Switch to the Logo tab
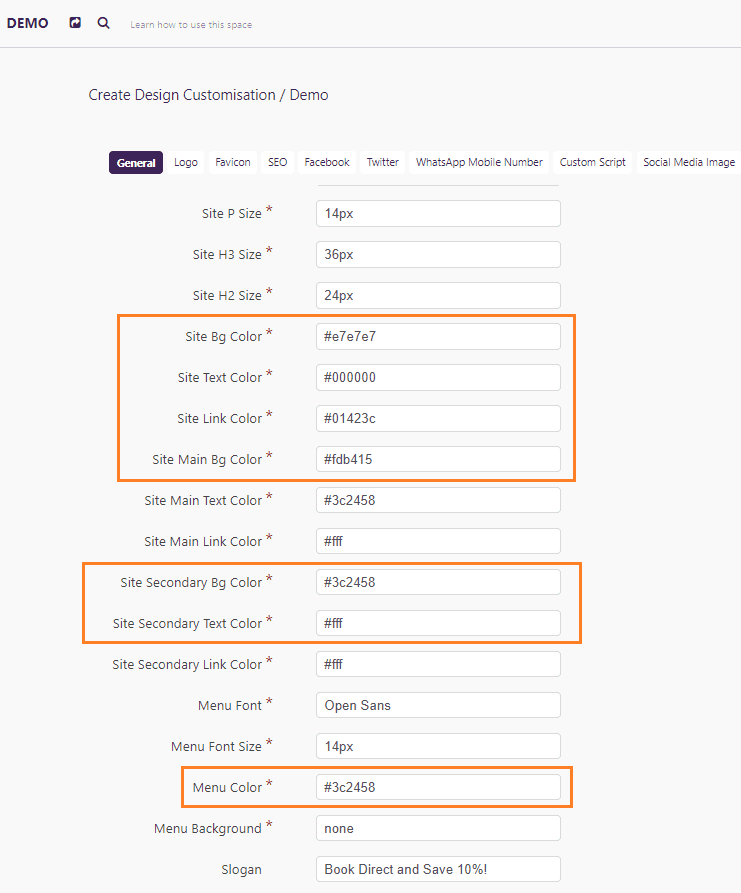This screenshot has width=741, height=893. click(186, 162)
